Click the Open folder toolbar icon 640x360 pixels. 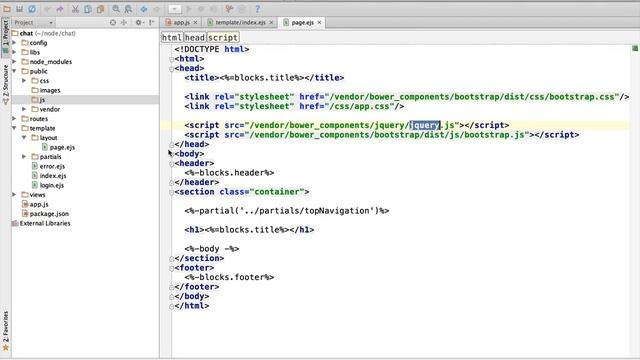click(7, 9)
